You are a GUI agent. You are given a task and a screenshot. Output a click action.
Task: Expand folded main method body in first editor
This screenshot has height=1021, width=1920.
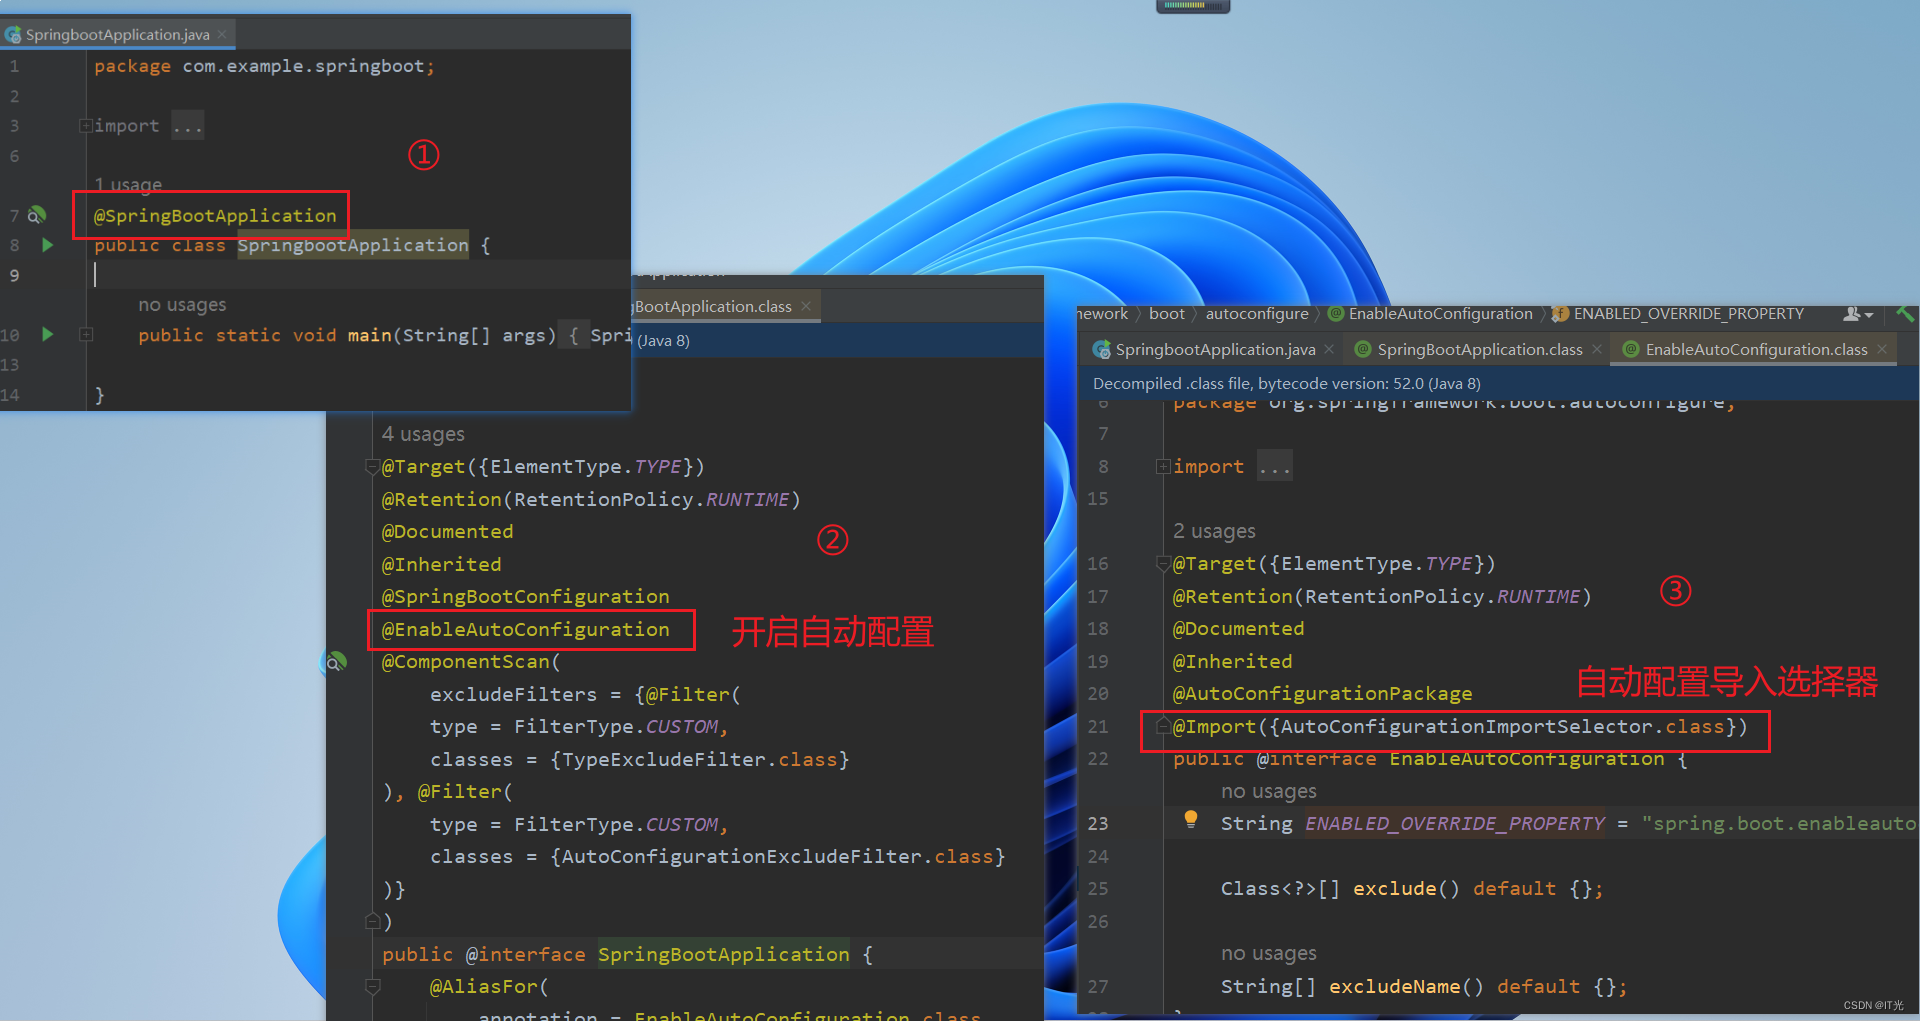click(86, 335)
